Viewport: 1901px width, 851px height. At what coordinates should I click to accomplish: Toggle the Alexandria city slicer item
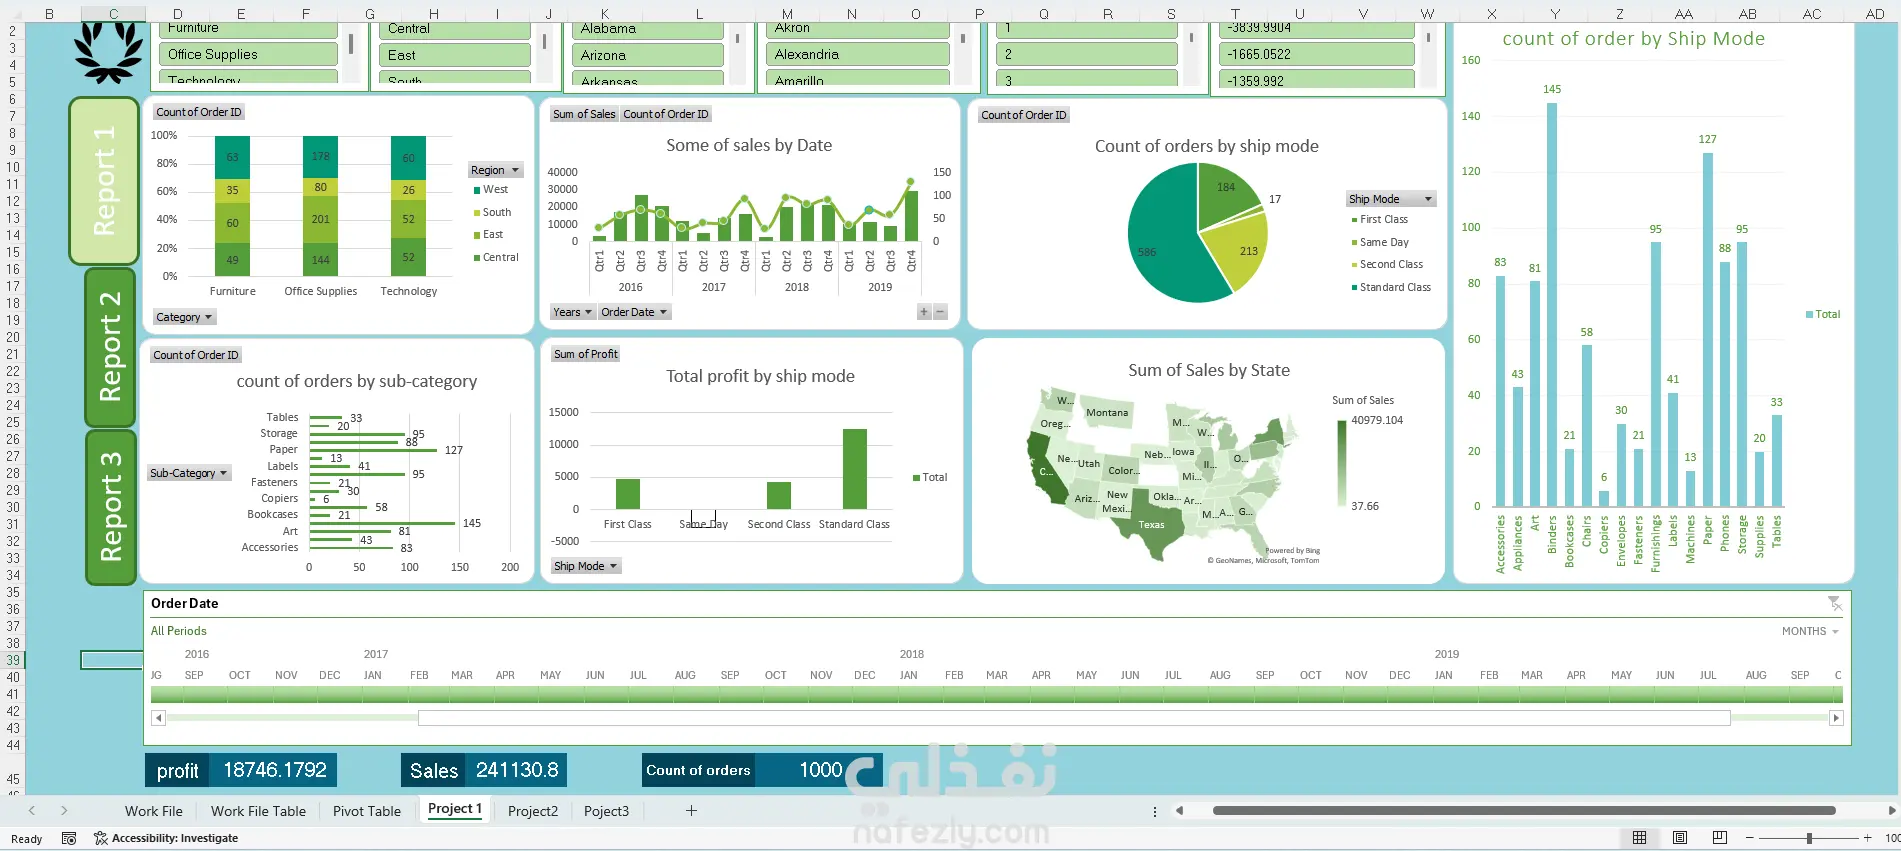(858, 54)
